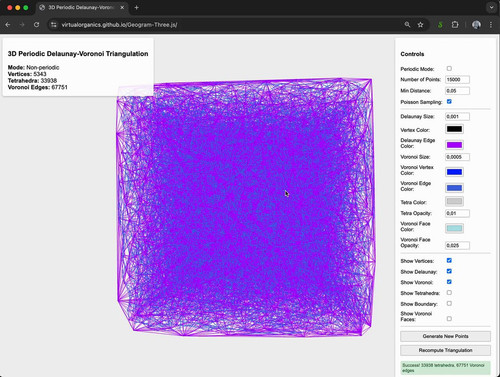The width and height of the screenshot is (500, 377).
Task: Go back using browser back arrow
Action: pos(8,25)
